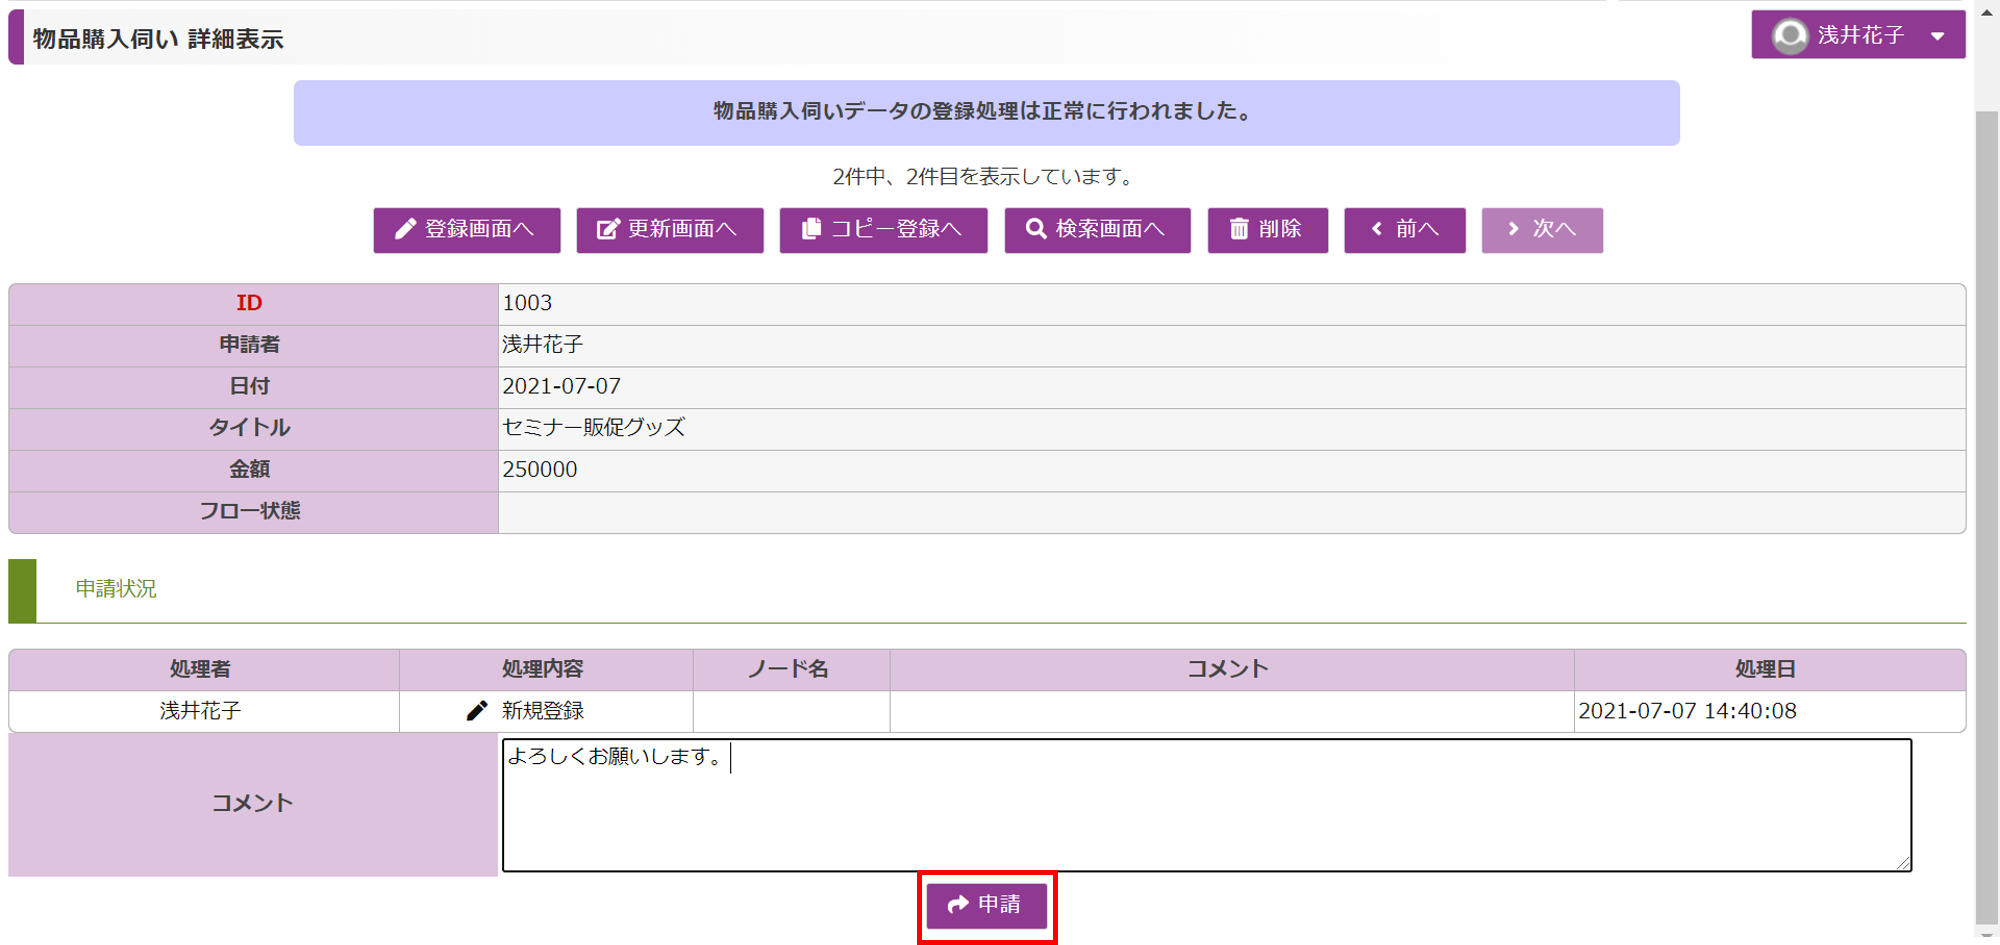
Task: Delete the record with 削除 button
Action: (1268, 230)
